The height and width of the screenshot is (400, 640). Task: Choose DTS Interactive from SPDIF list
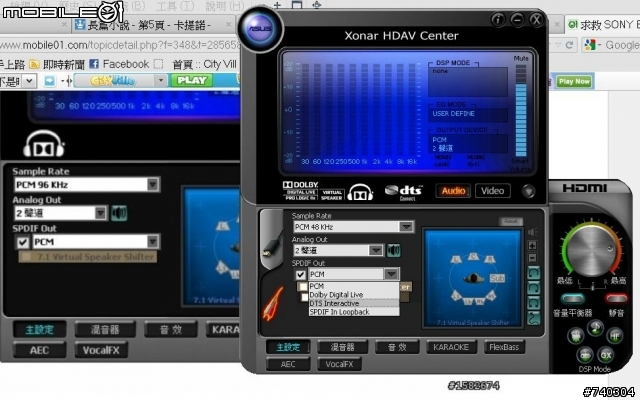click(353, 303)
